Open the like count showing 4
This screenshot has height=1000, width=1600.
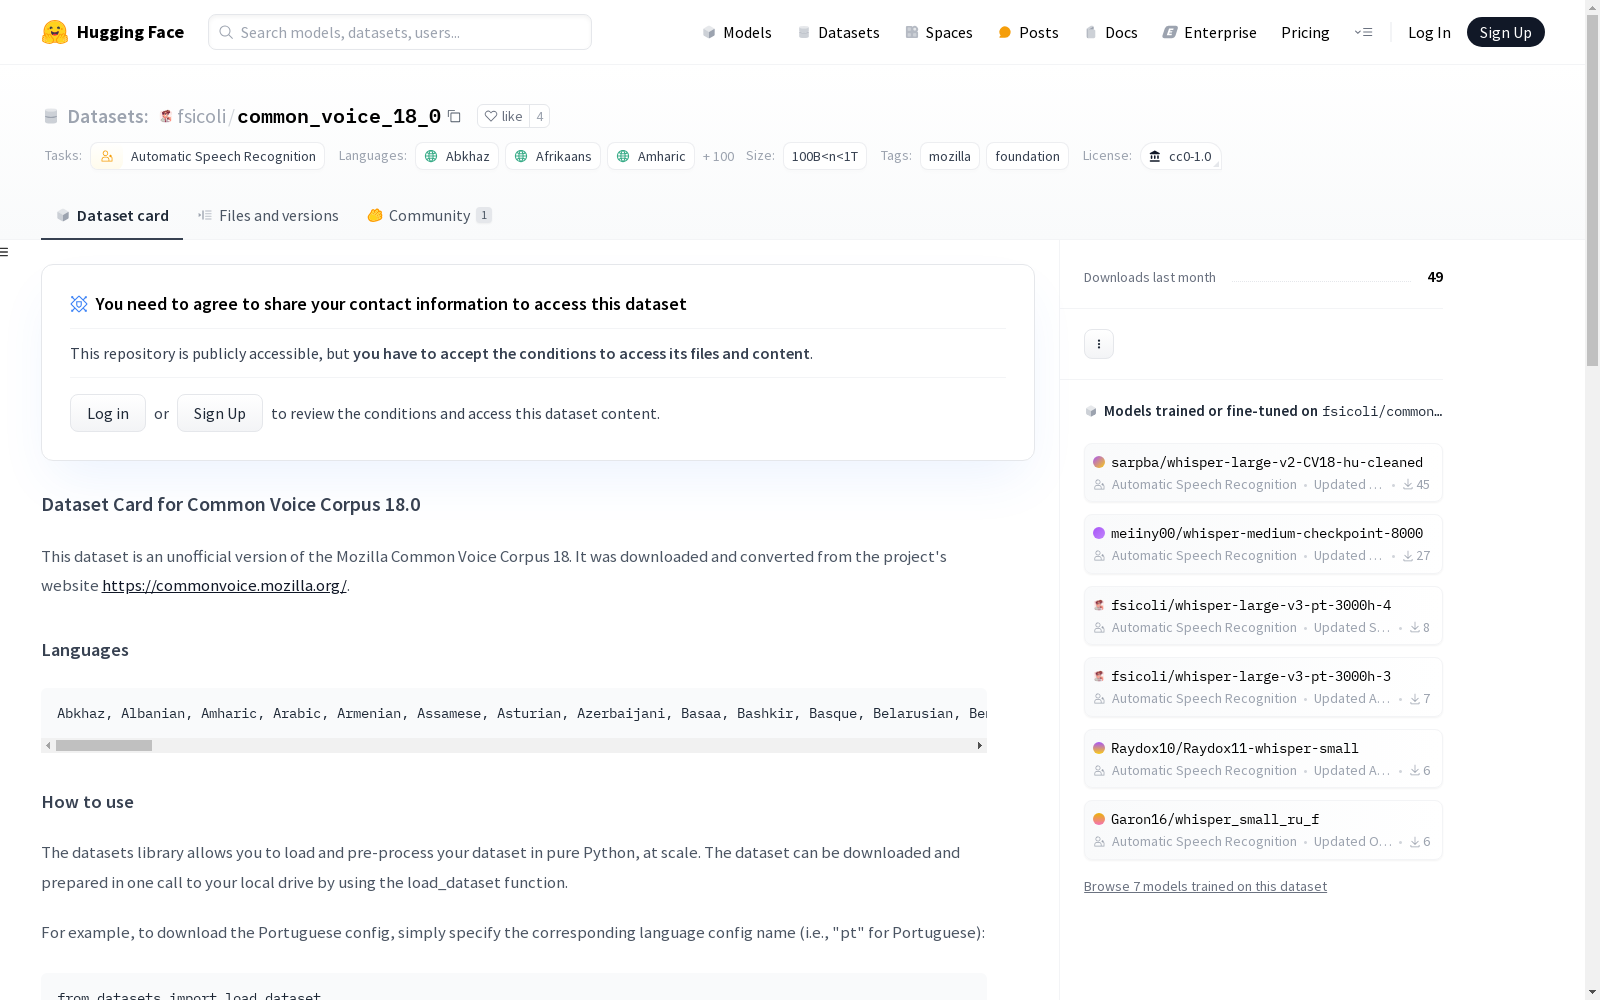540,116
